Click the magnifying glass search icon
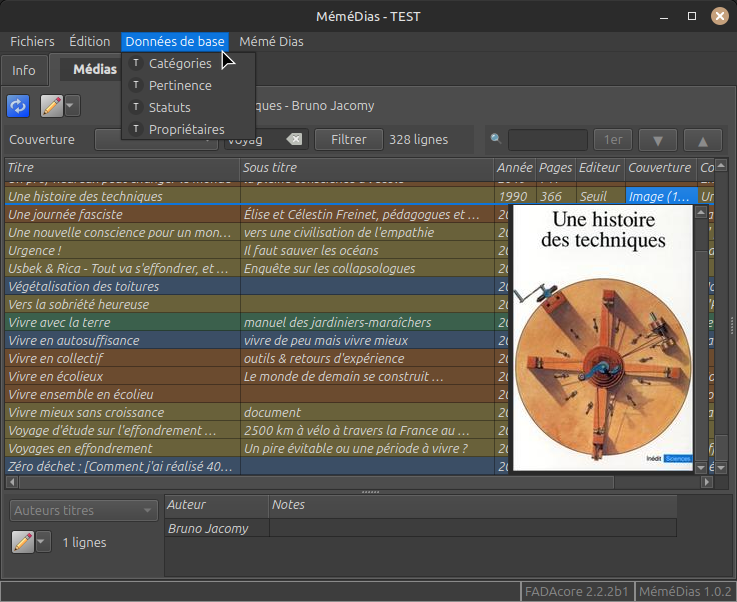 pyautogui.click(x=496, y=139)
